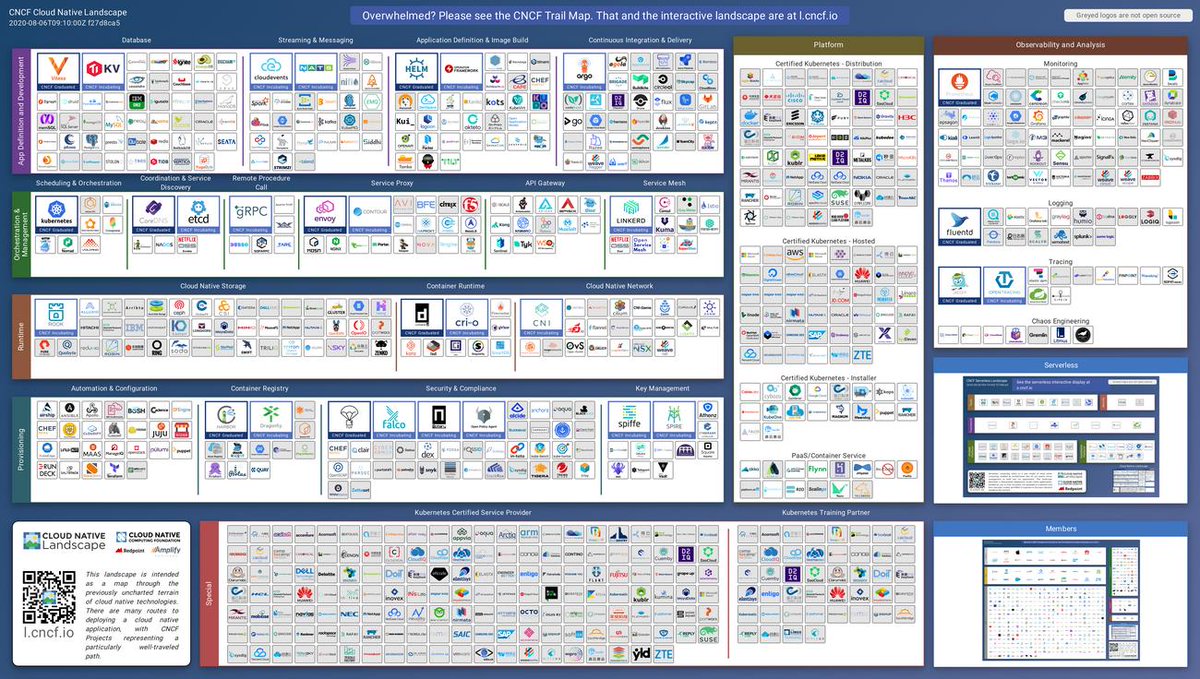The image size is (1200, 679).
Task: Click the CNCF Trail Map banner
Action: click(x=600, y=15)
